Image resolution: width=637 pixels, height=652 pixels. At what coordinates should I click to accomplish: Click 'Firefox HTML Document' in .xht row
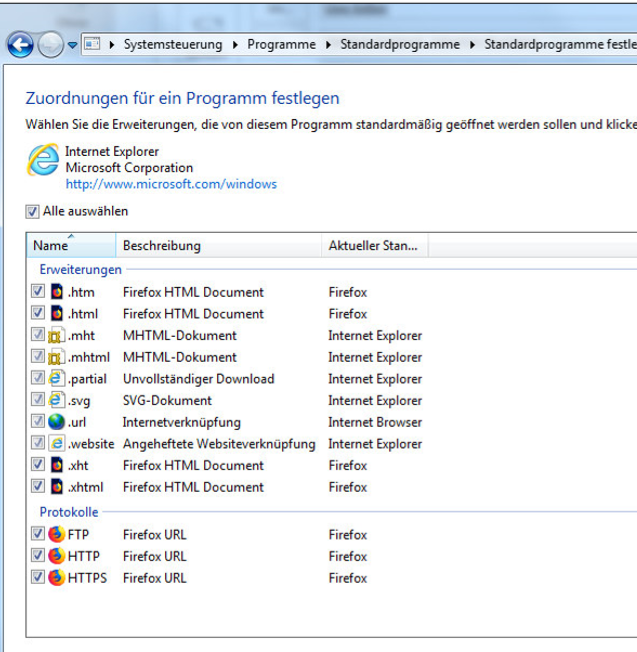click(x=193, y=465)
